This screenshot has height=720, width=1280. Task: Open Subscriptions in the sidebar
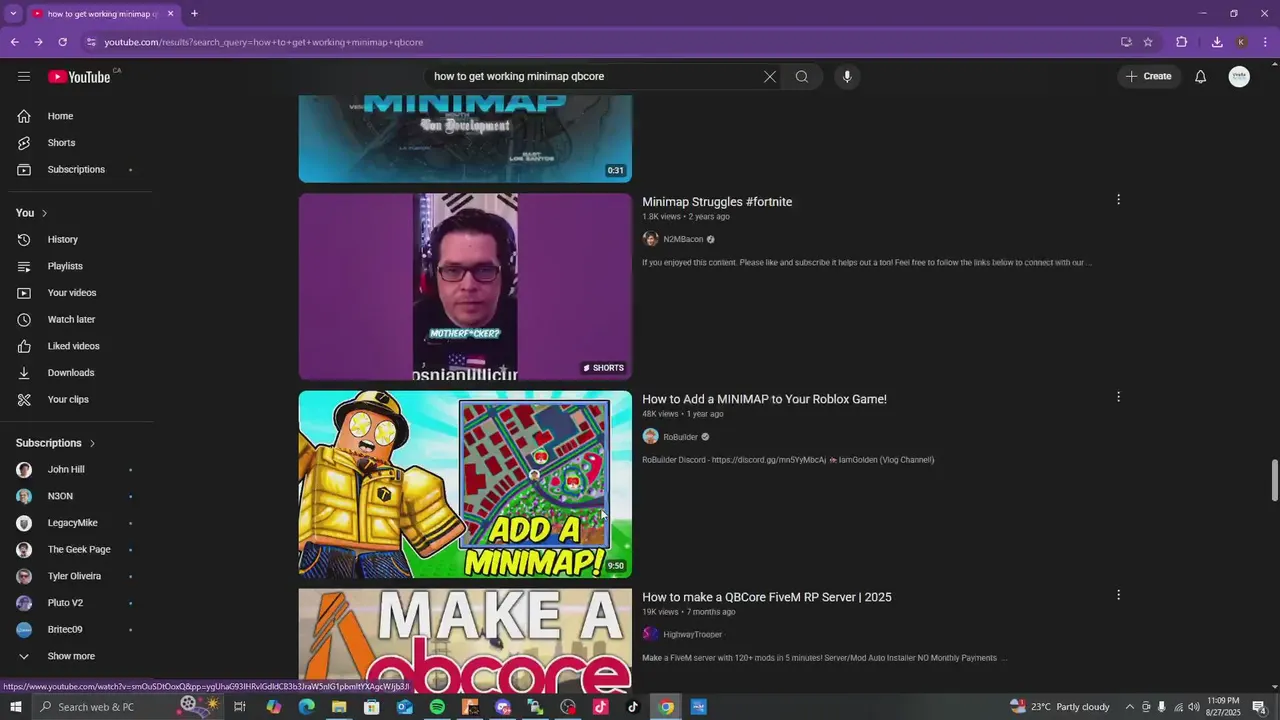coord(76,170)
